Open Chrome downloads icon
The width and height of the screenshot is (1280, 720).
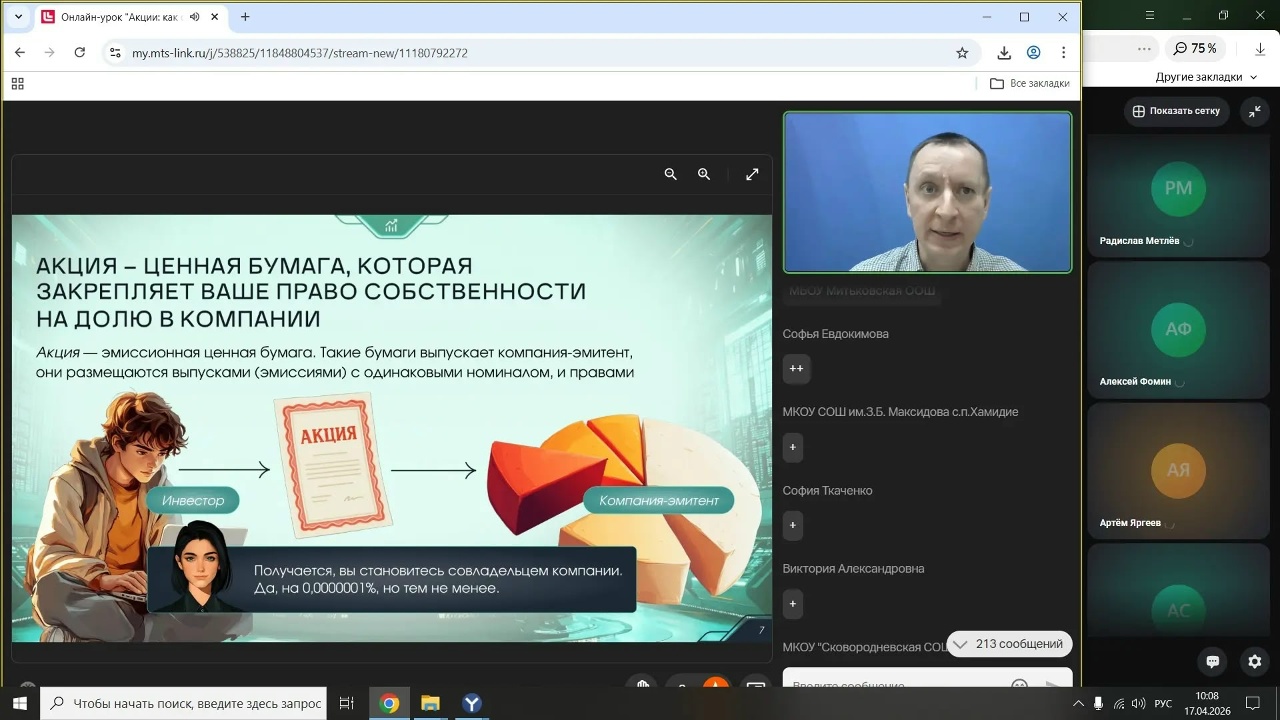(1004, 53)
